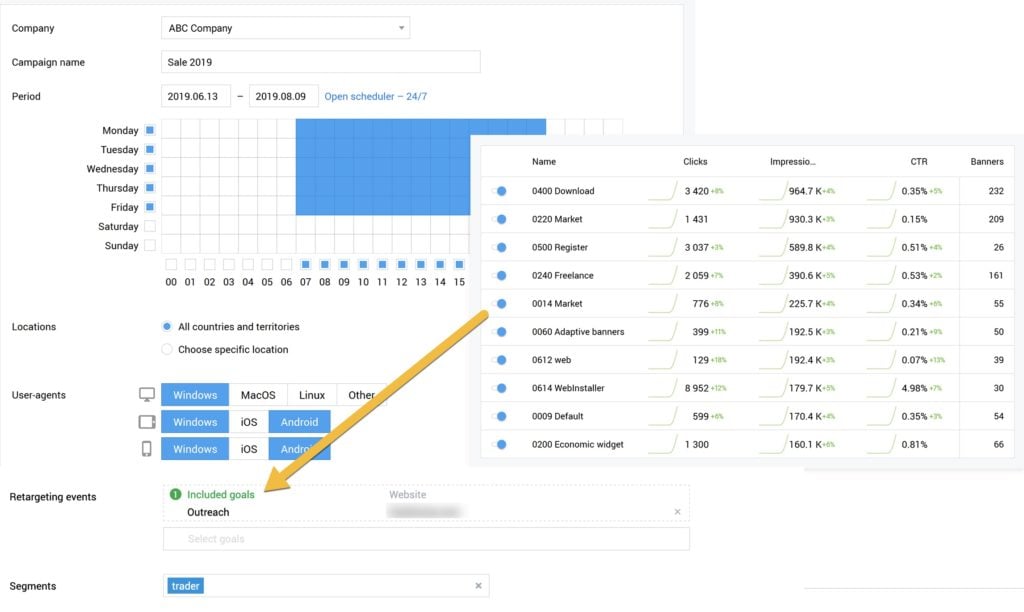Toggle tablet iOS user-agent
Image resolution: width=1024 pixels, height=612 pixels.
(x=249, y=422)
